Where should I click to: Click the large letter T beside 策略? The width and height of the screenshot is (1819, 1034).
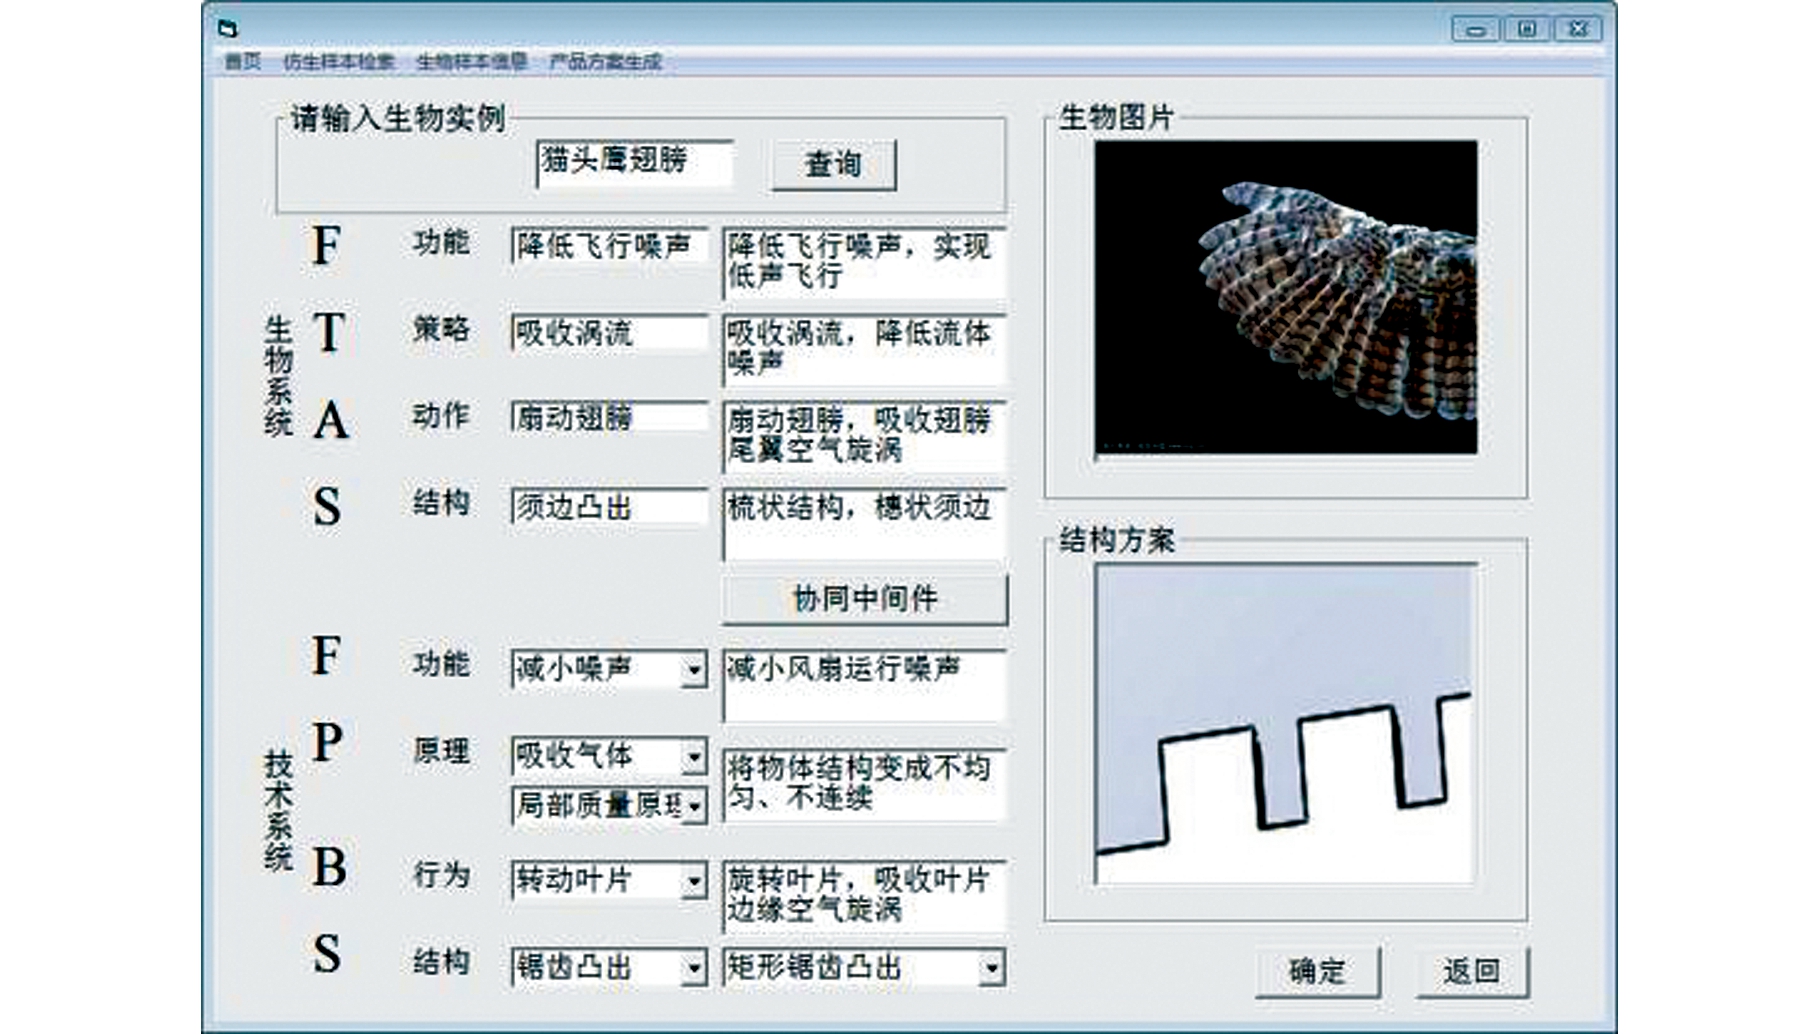coord(329,333)
